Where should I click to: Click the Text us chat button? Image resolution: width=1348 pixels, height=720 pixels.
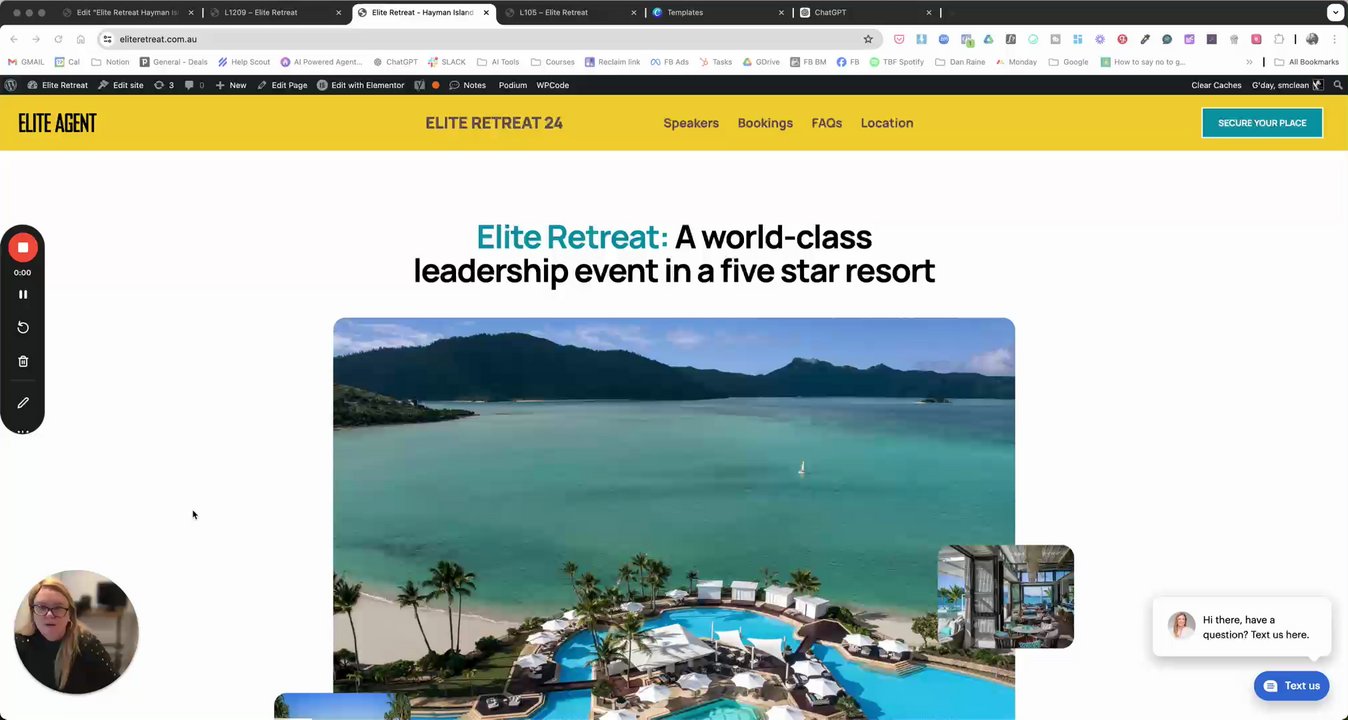(1291, 686)
